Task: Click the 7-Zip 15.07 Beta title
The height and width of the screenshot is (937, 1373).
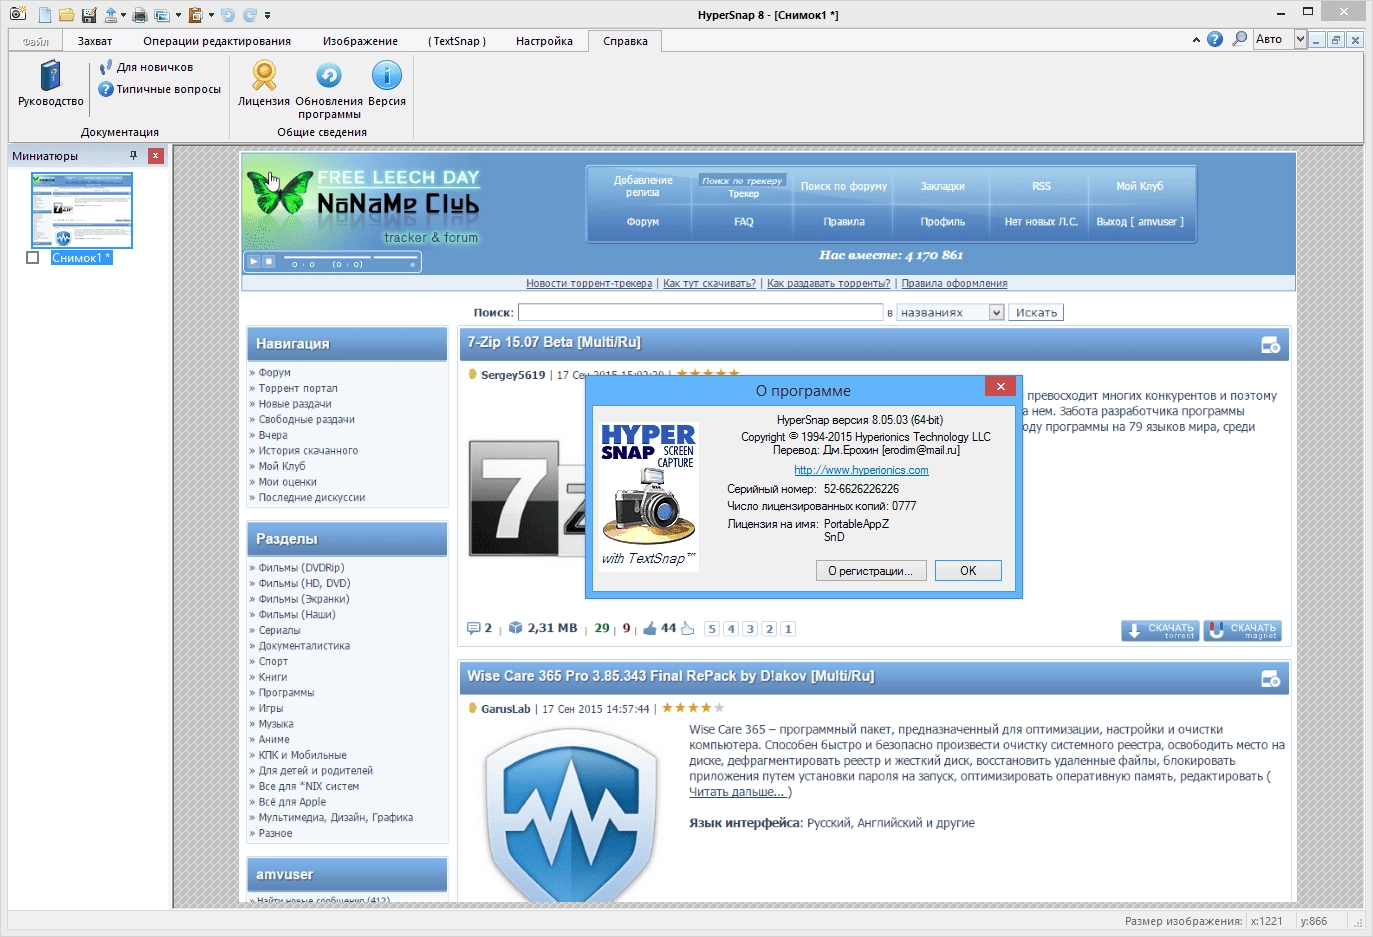Action: coord(553,342)
